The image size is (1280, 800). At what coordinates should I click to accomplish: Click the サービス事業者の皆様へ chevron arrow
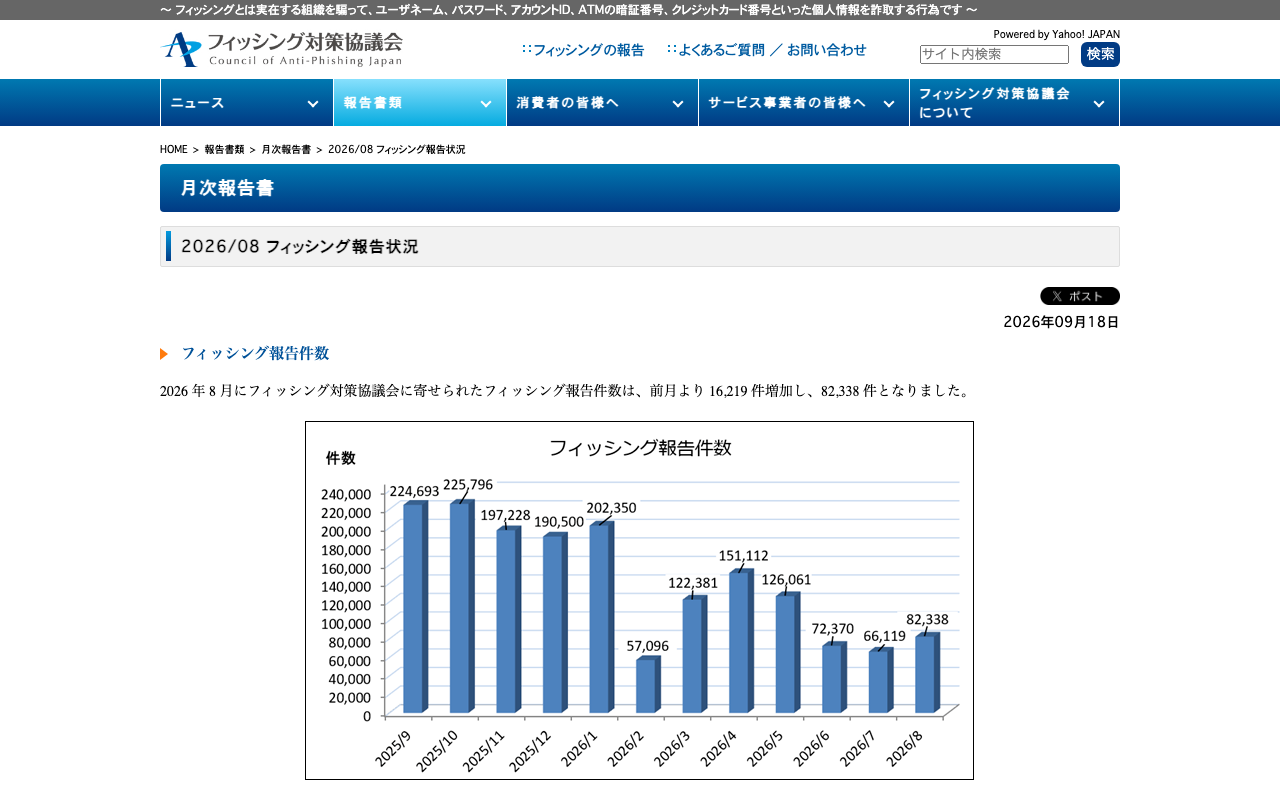coord(889,104)
